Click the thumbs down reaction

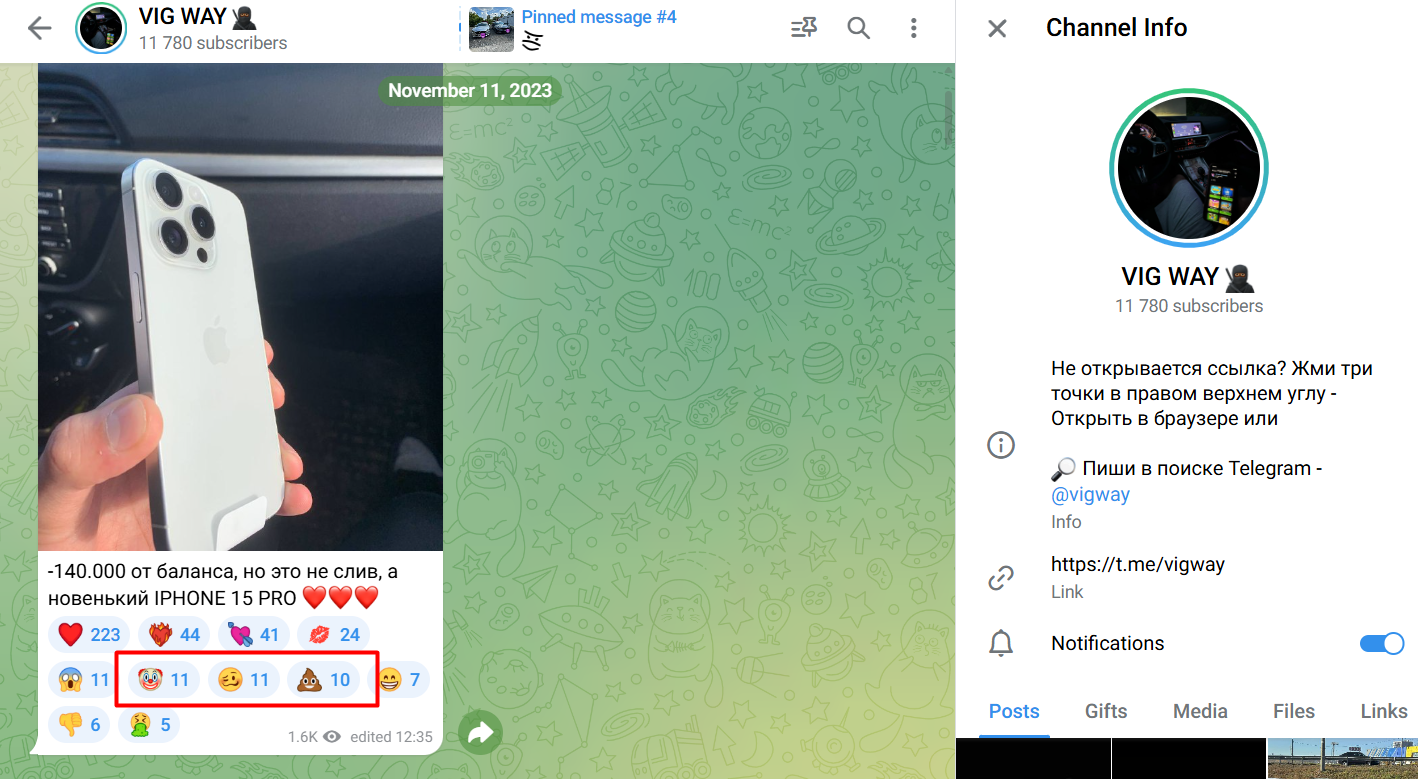tap(80, 725)
